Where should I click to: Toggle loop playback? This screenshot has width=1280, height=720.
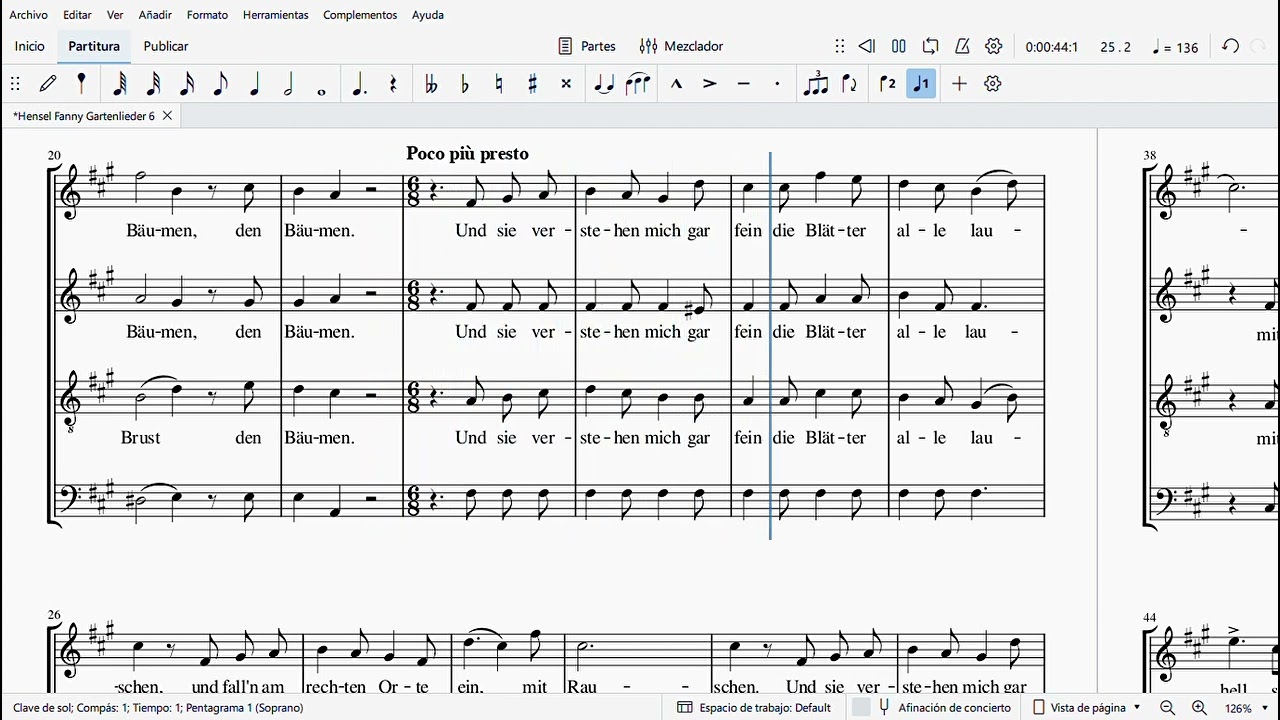[x=931, y=46]
